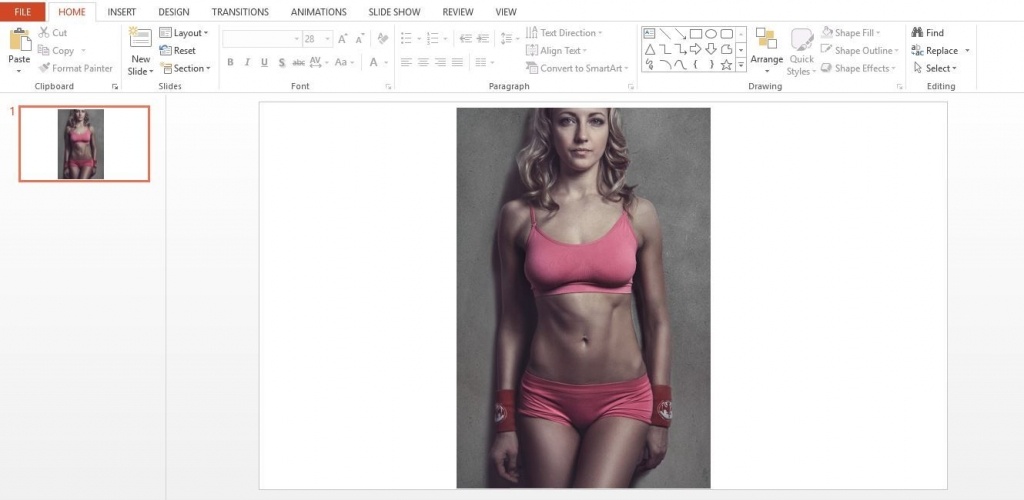
Task: Switch to the VIEW ribbon tab
Action: pyautogui.click(x=505, y=12)
